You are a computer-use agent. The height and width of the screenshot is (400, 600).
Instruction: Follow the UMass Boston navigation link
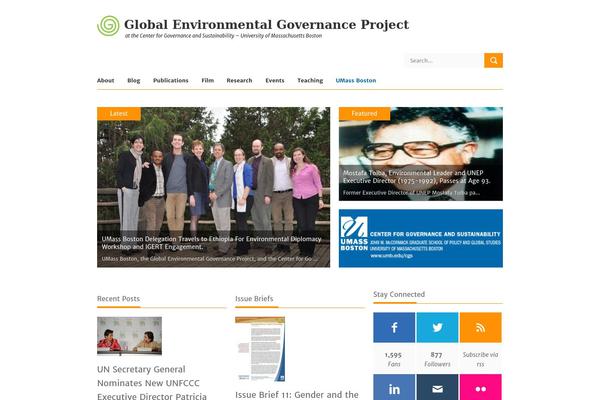pyautogui.click(x=356, y=80)
